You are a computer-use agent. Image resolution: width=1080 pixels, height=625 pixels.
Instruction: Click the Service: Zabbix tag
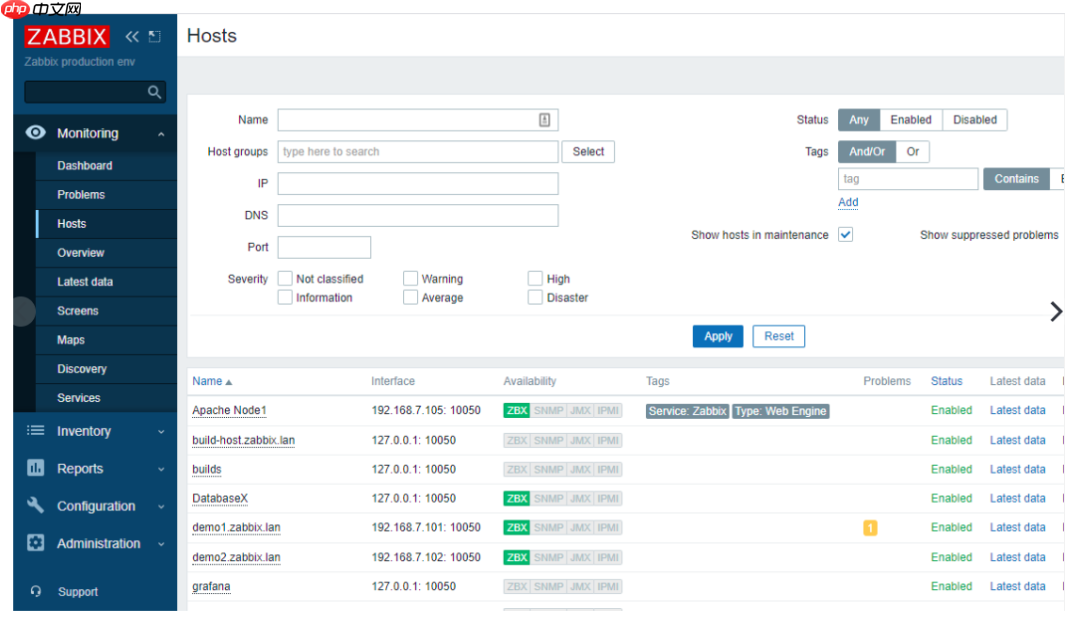[x=687, y=411]
